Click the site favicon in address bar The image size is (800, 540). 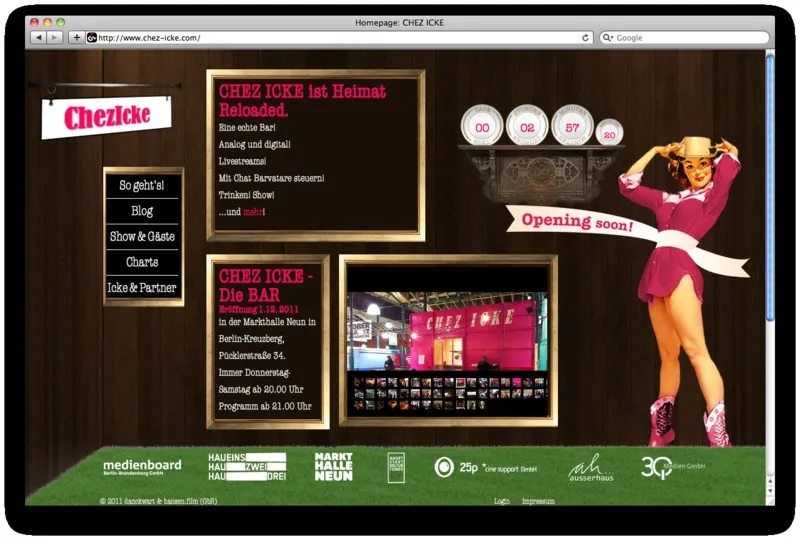click(x=92, y=37)
